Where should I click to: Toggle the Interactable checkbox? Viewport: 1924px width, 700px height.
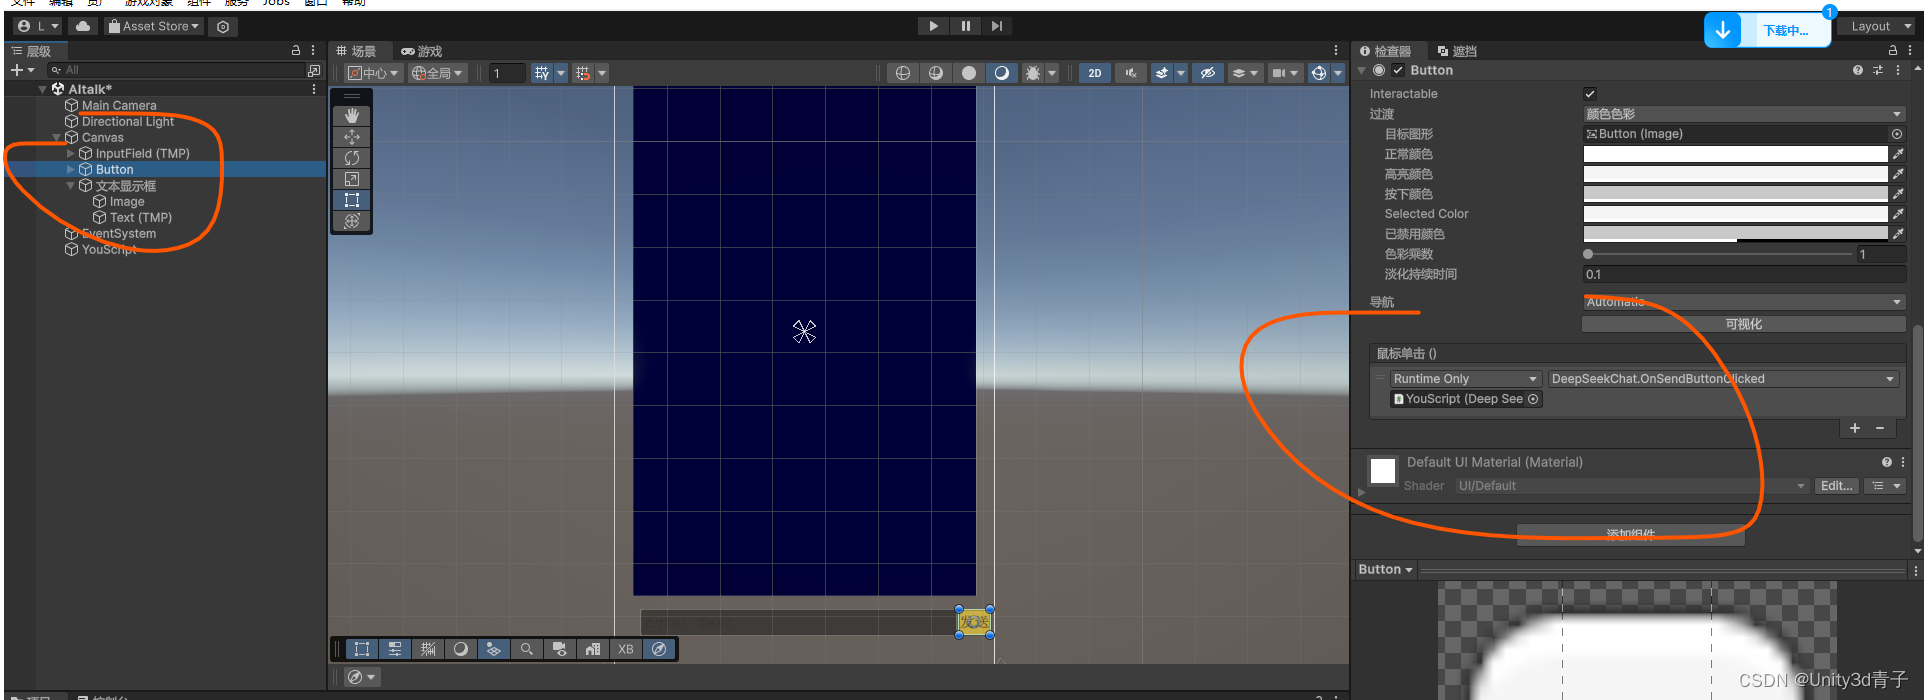(1590, 94)
